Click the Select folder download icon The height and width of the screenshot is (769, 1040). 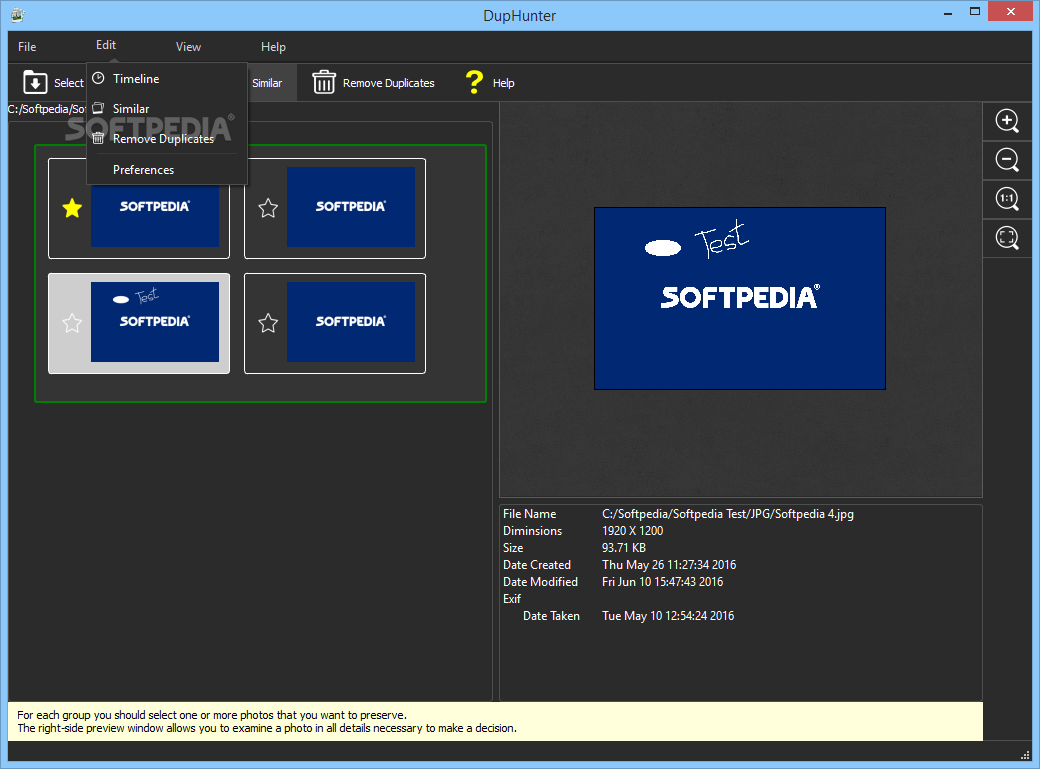(x=35, y=83)
